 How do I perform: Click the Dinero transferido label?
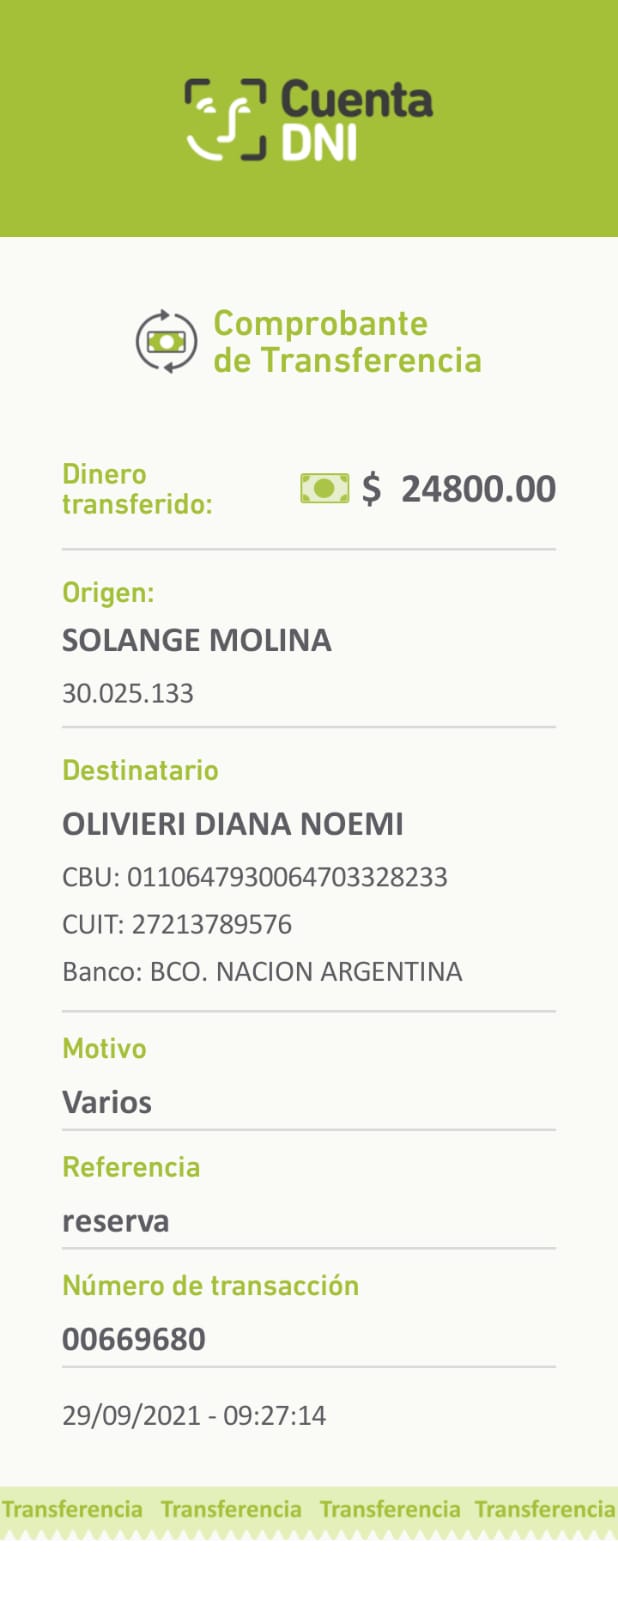click(x=137, y=489)
